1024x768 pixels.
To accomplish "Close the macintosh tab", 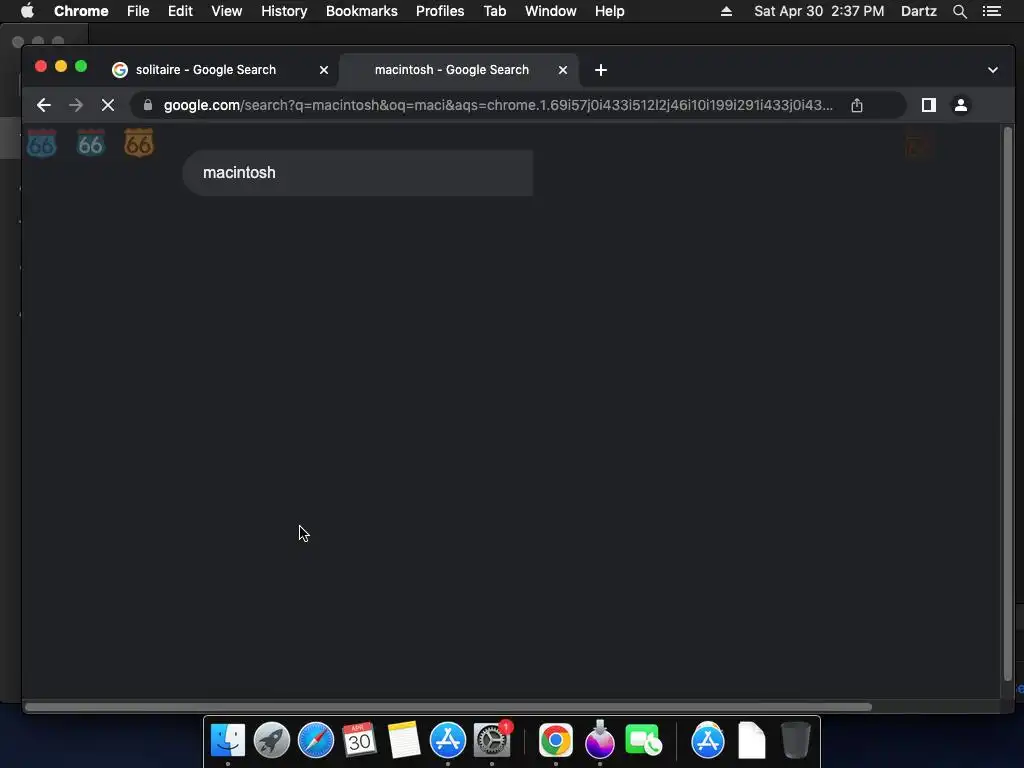I will coord(563,70).
